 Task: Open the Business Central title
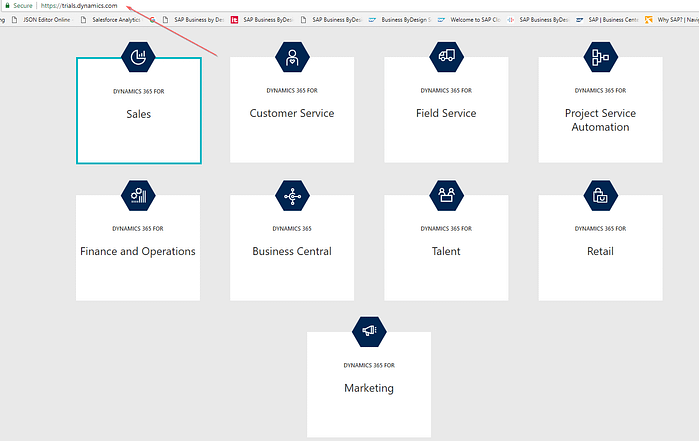pos(292,251)
